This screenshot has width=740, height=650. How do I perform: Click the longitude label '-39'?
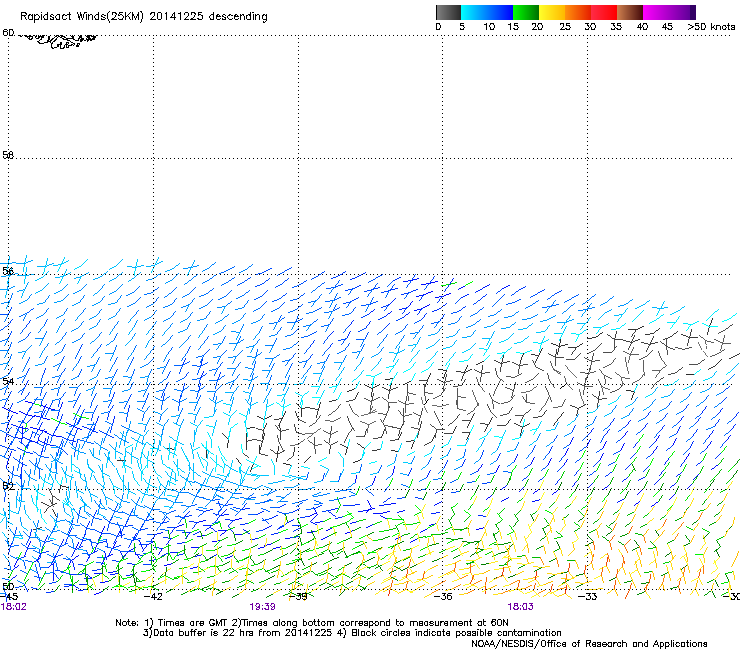point(298,597)
